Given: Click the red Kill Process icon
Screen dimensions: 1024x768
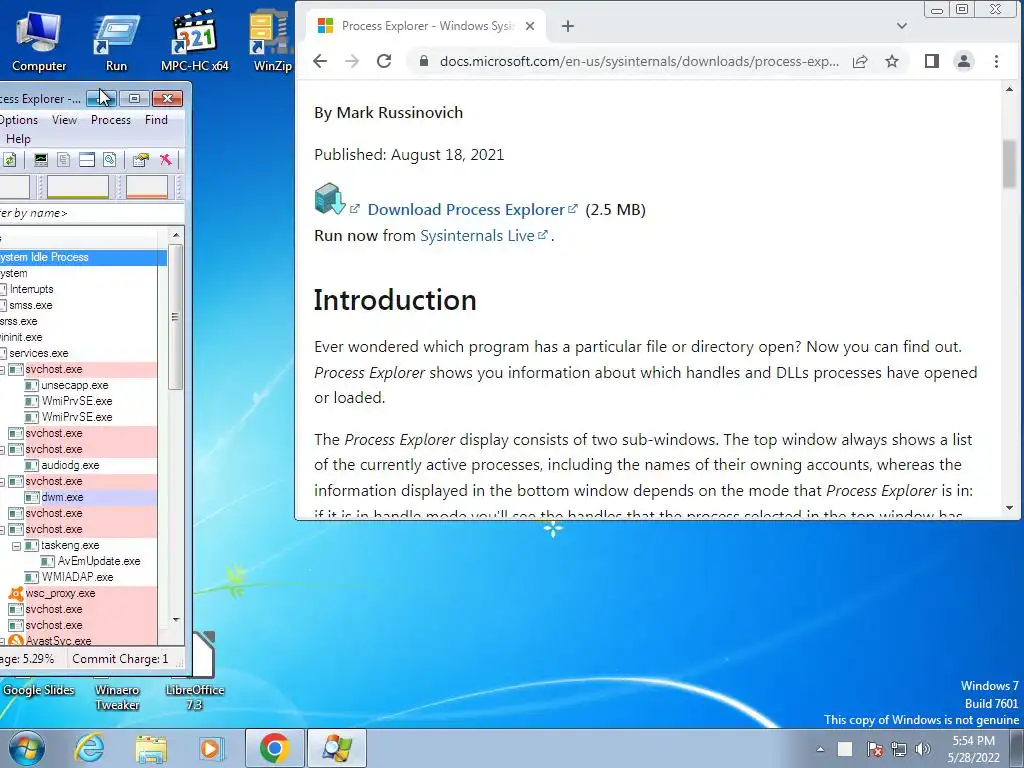Looking at the screenshot, I should pyautogui.click(x=165, y=160).
